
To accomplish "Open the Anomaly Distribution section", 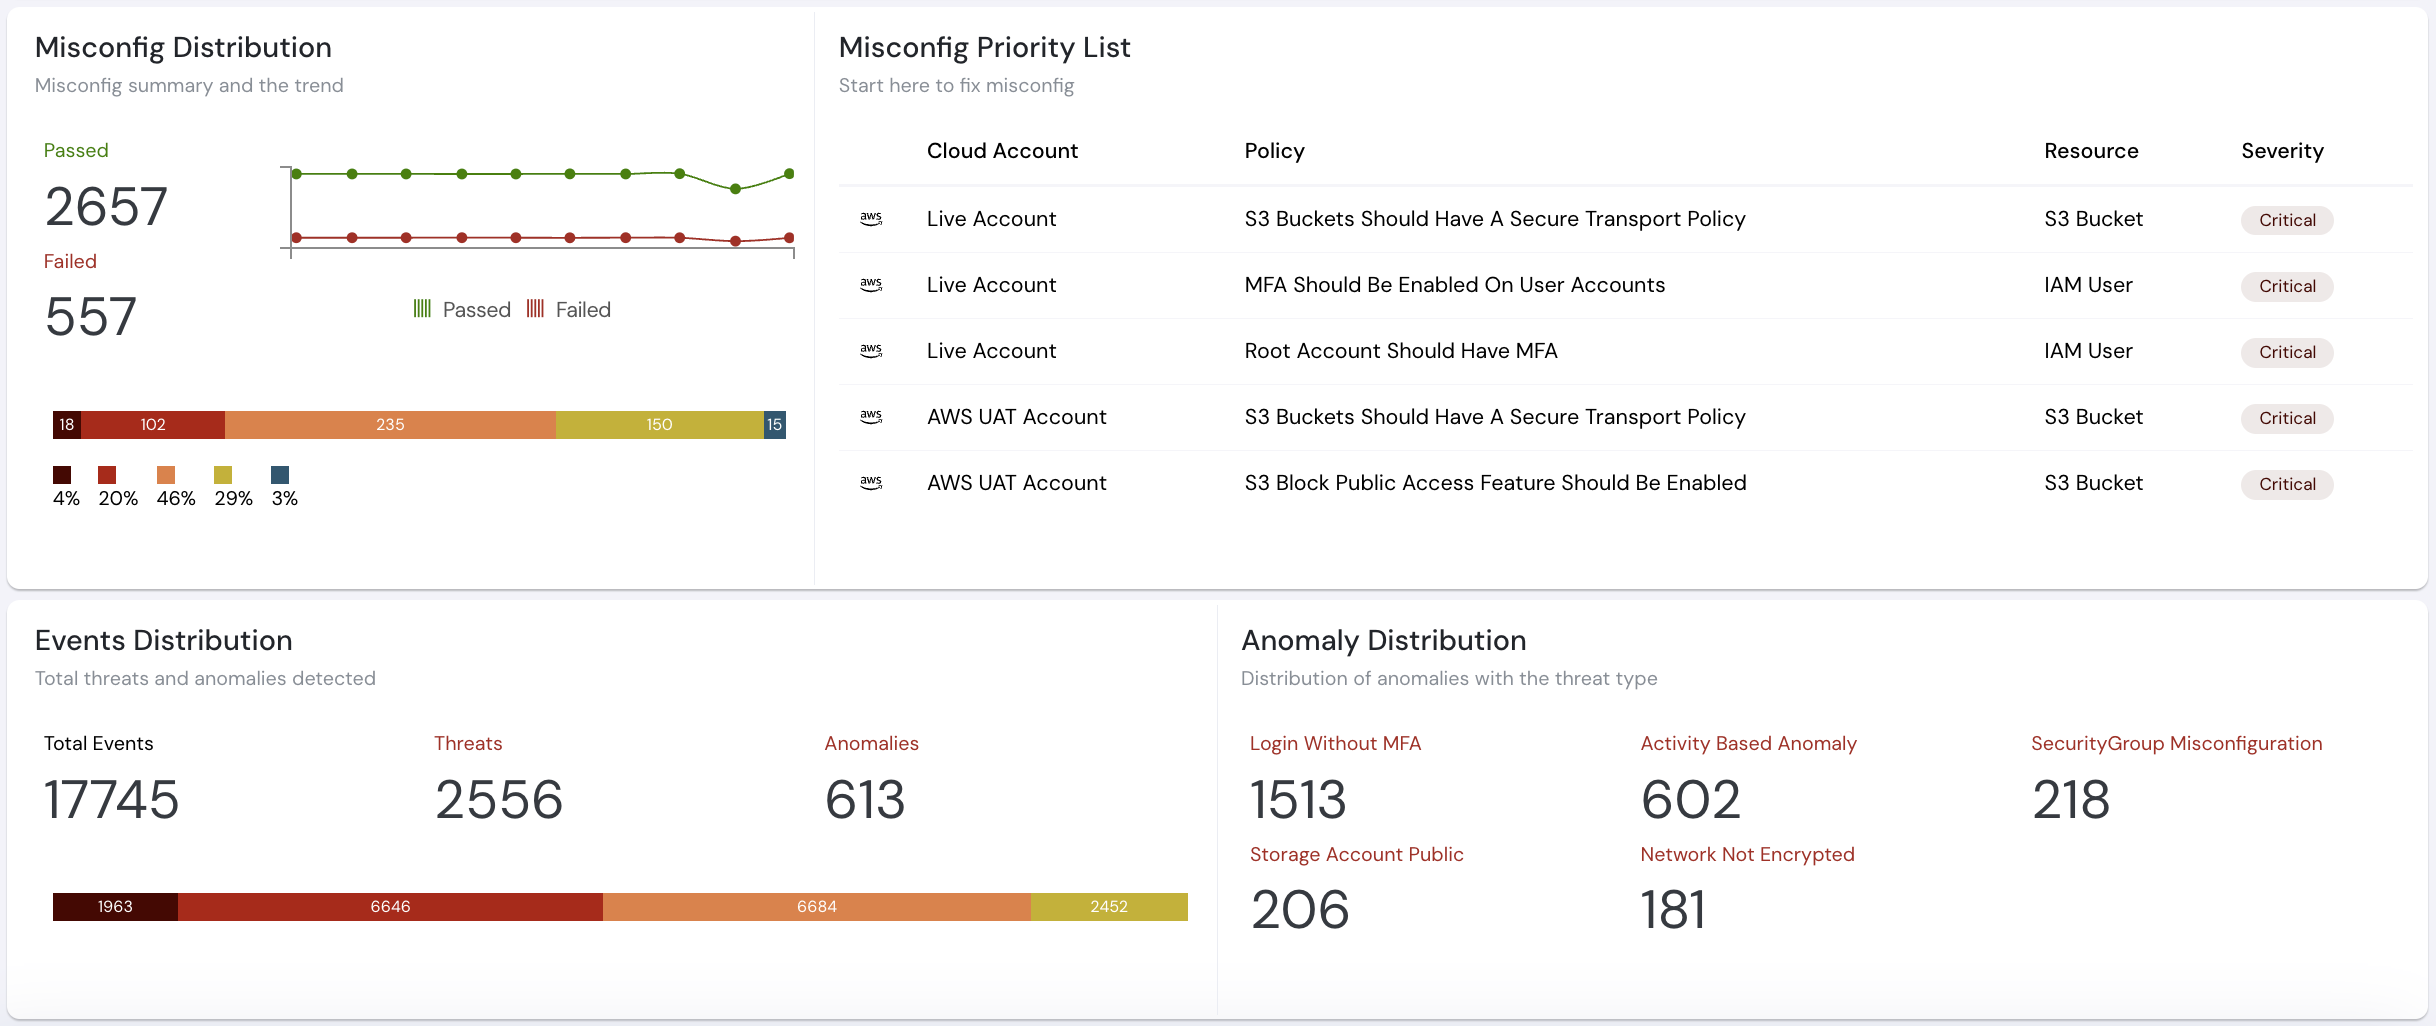I will point(1384,640).
